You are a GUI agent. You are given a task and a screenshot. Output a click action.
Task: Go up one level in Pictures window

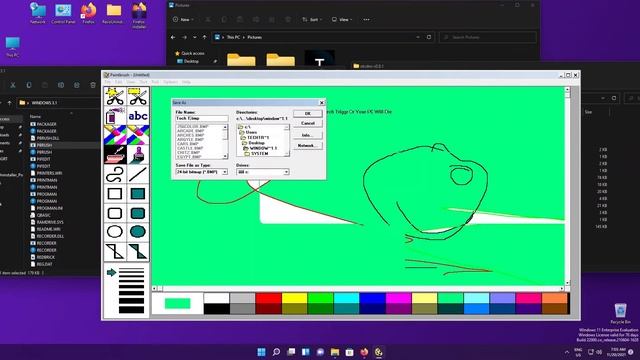(x=204, y=37)
